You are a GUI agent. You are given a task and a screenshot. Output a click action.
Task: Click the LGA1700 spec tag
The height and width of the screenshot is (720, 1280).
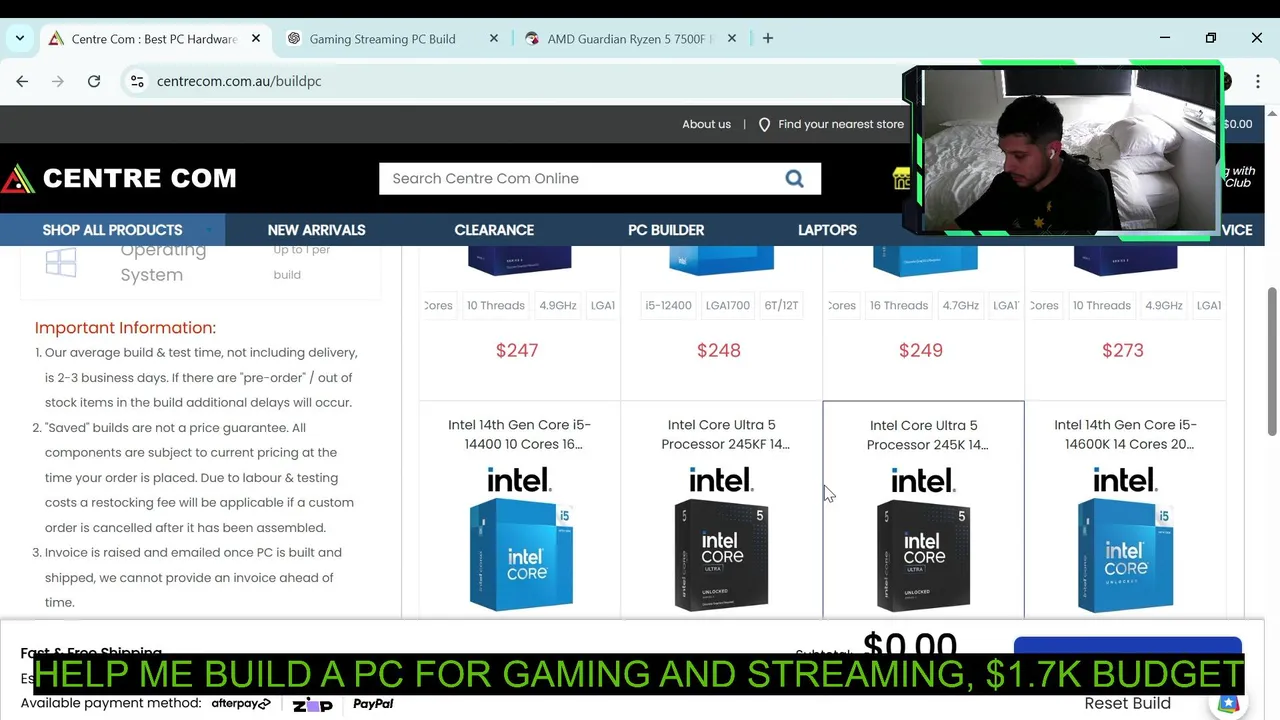(x=727, y=305)
